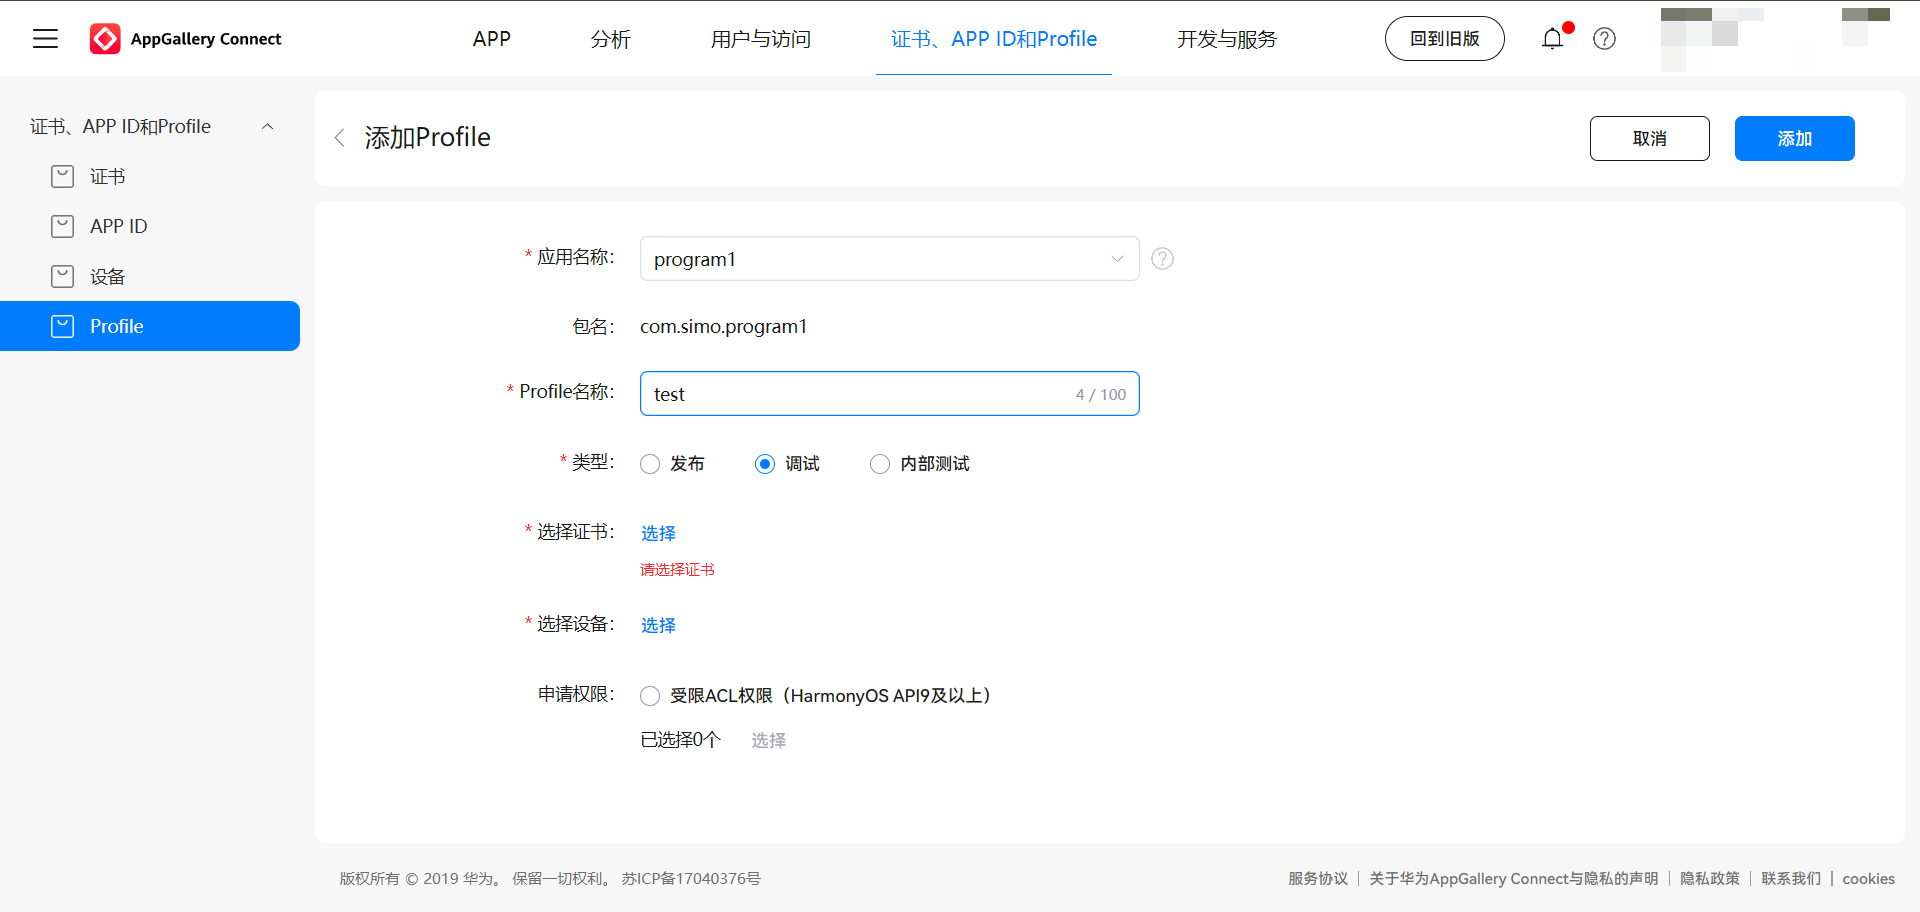Click the Profile sidebar icon
This screenshot has width=1920, height=912.
(62, 327)
